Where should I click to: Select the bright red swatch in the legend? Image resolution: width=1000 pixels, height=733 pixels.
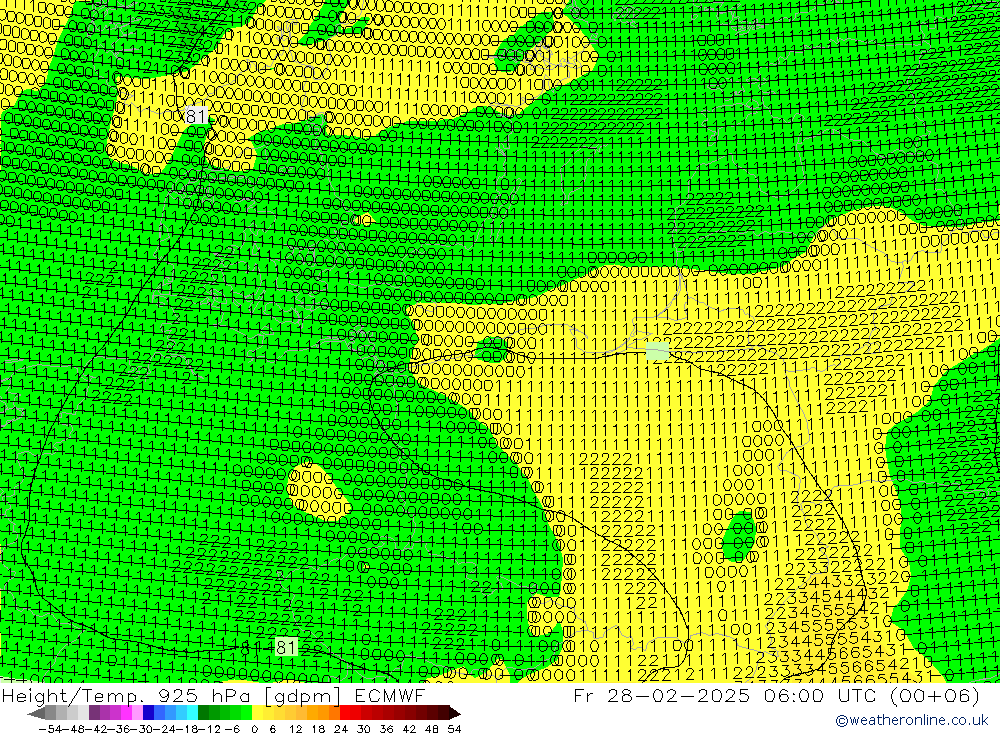[x=345, y=713]
